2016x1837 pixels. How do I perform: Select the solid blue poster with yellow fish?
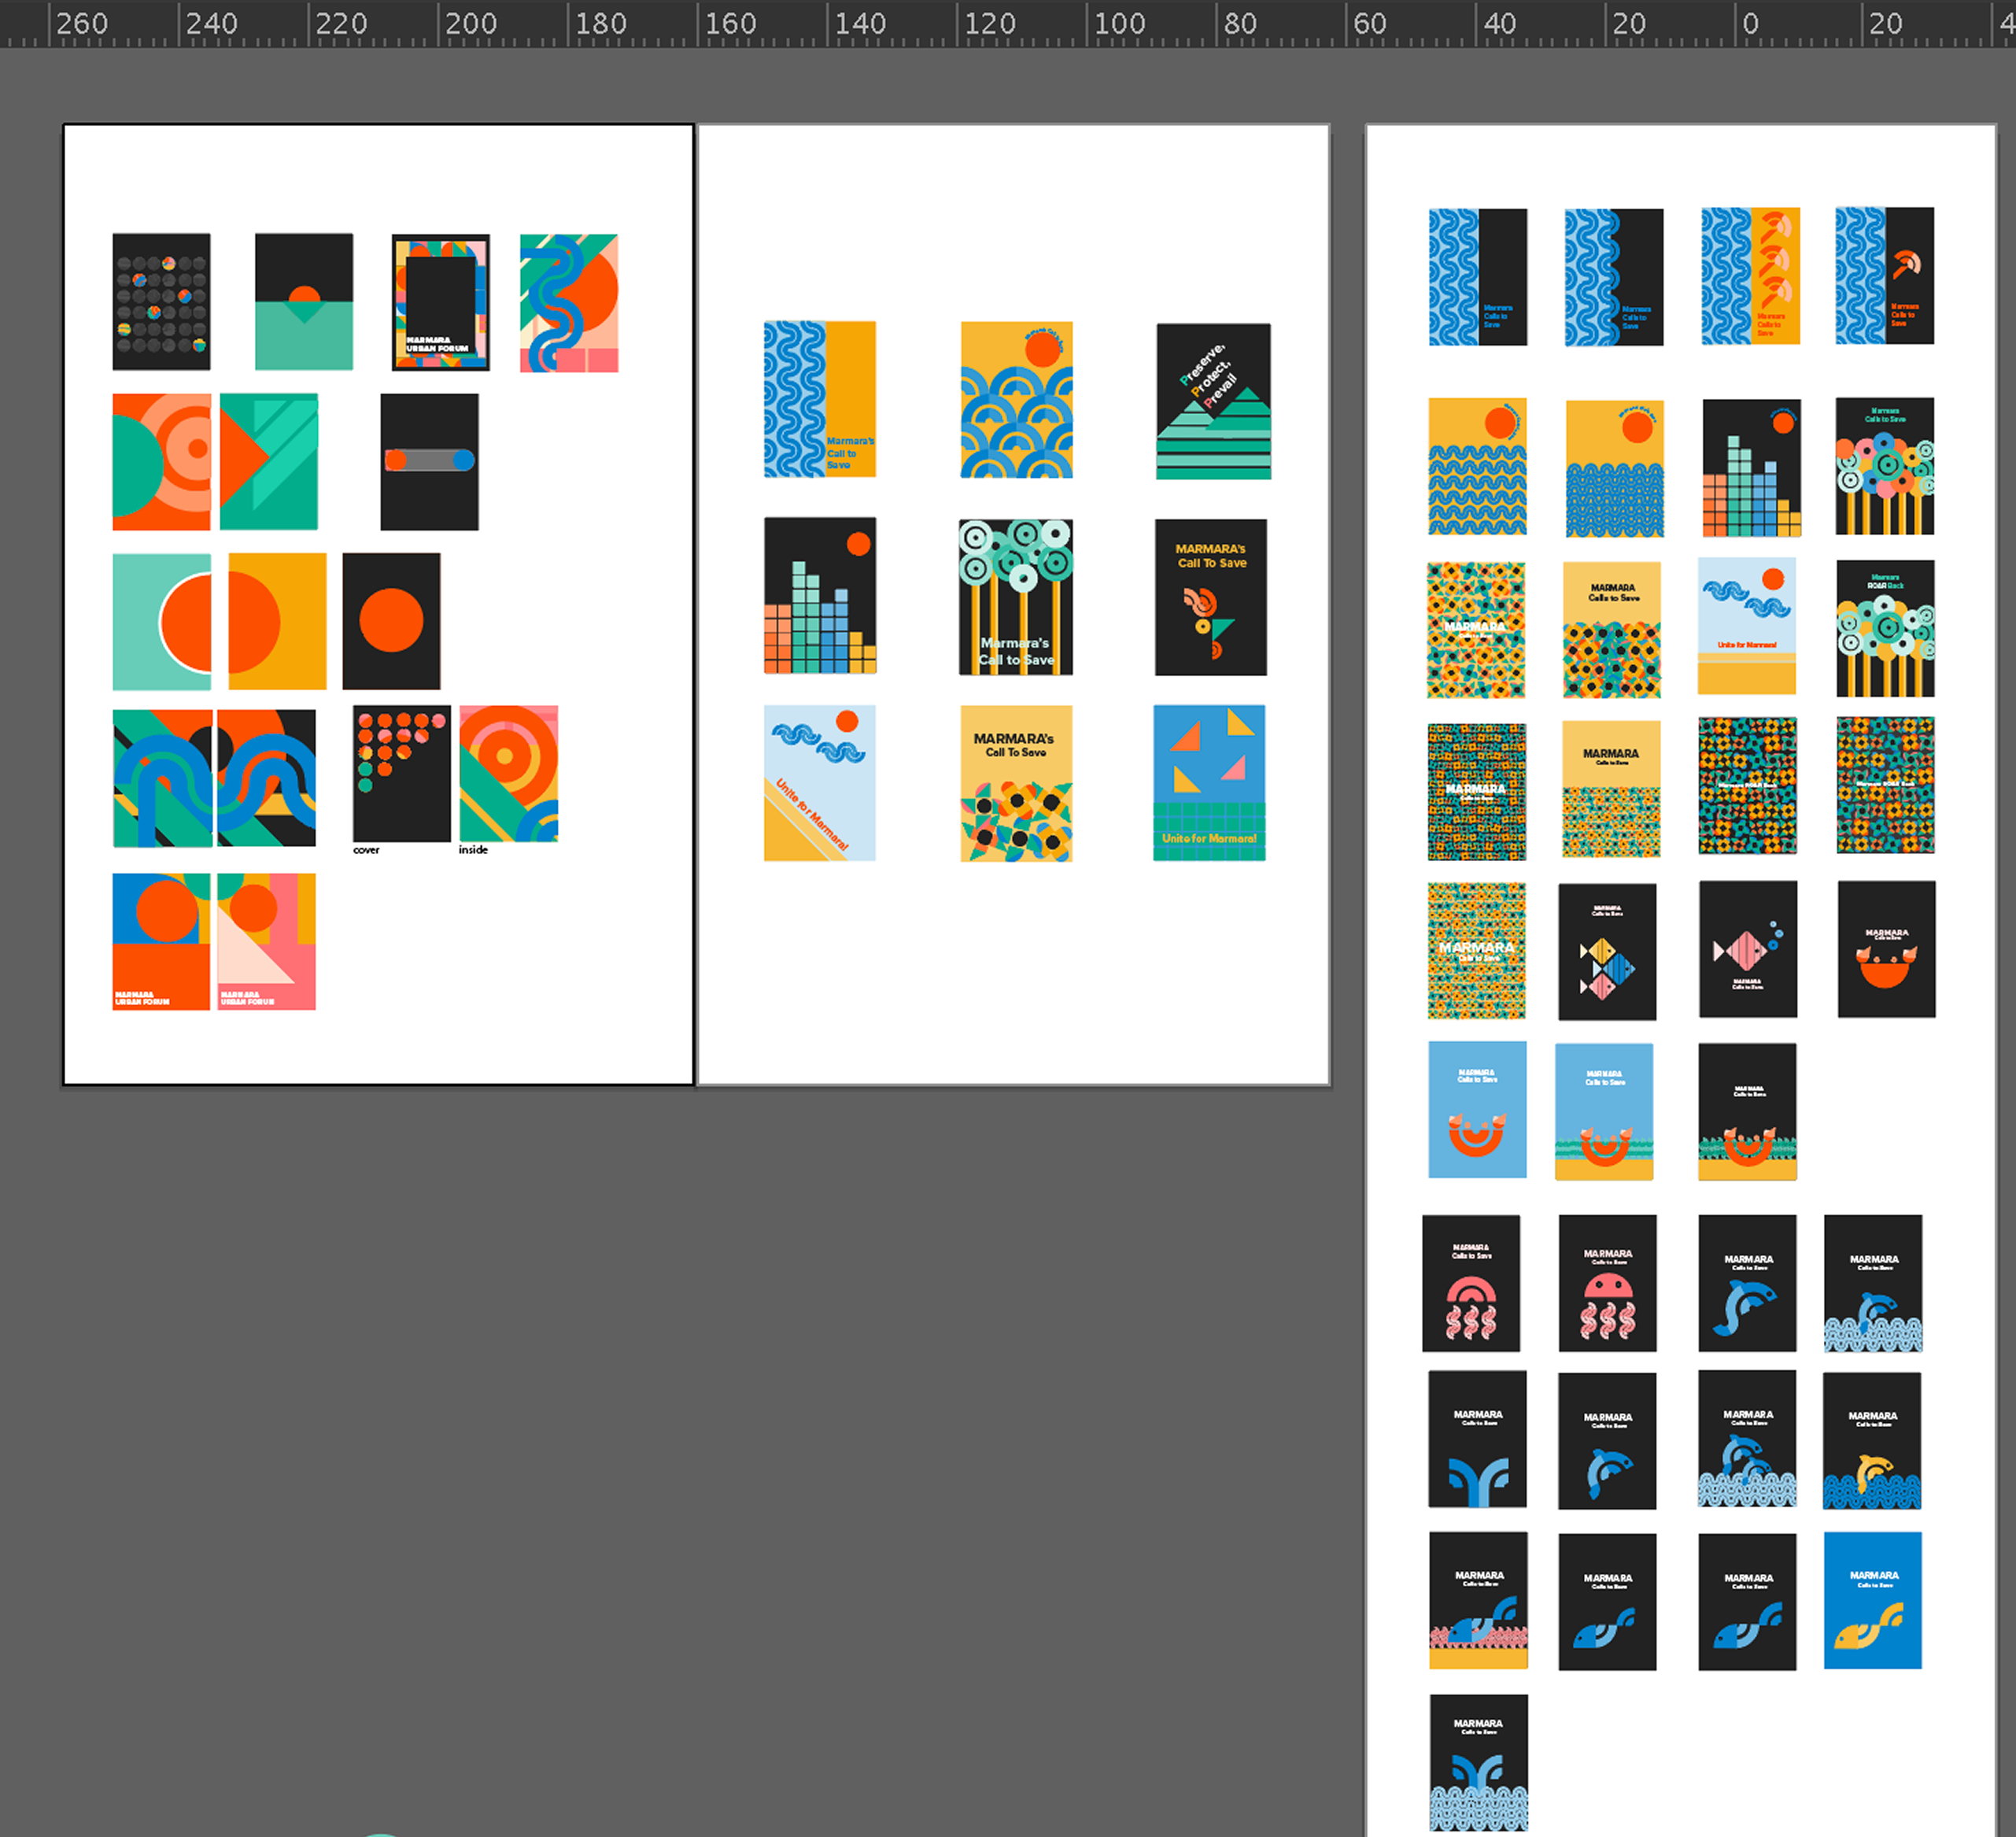click(1872, 1600)
